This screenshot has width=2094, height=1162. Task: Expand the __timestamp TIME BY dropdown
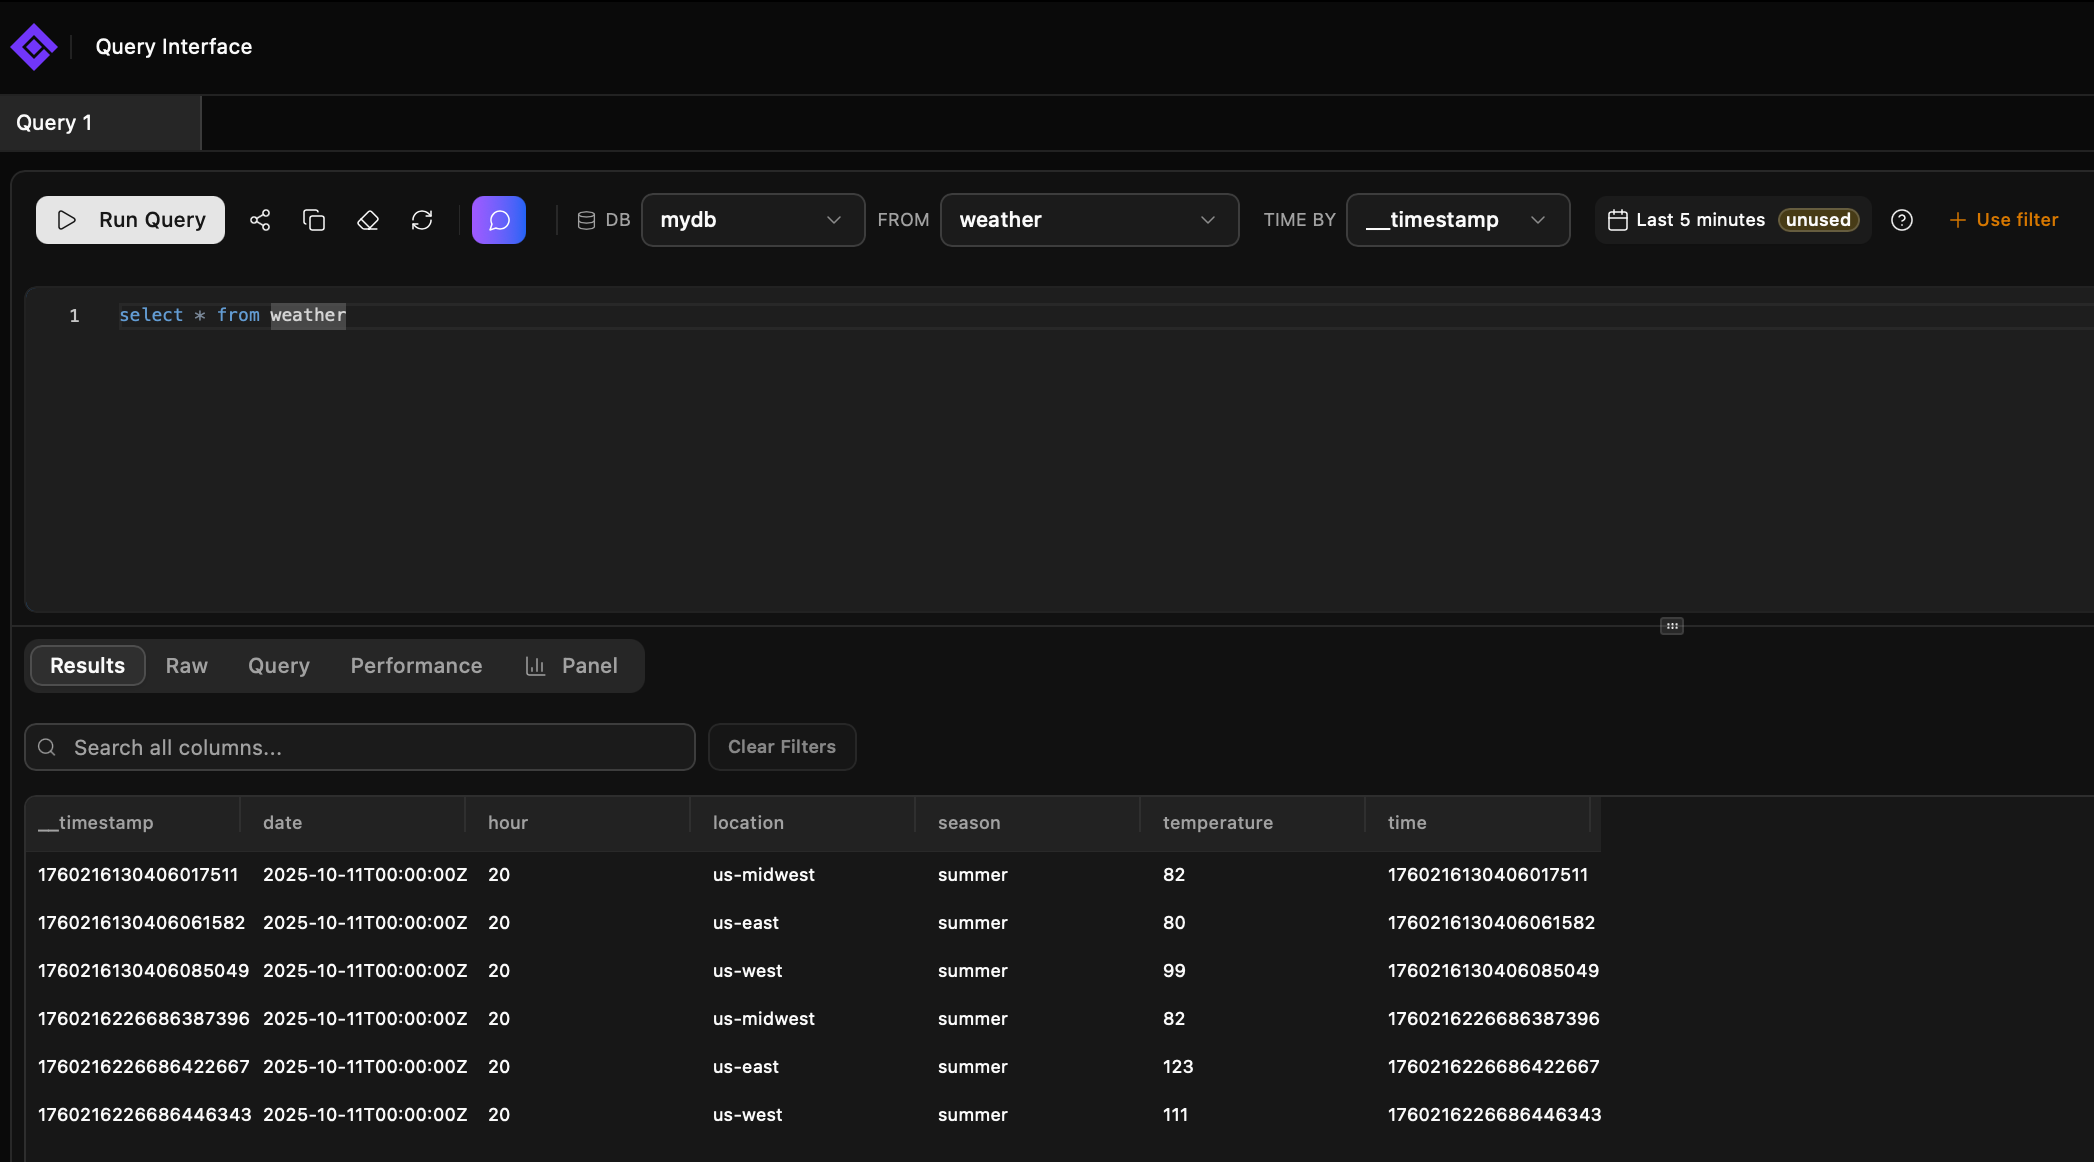[x=1457, y=220]
